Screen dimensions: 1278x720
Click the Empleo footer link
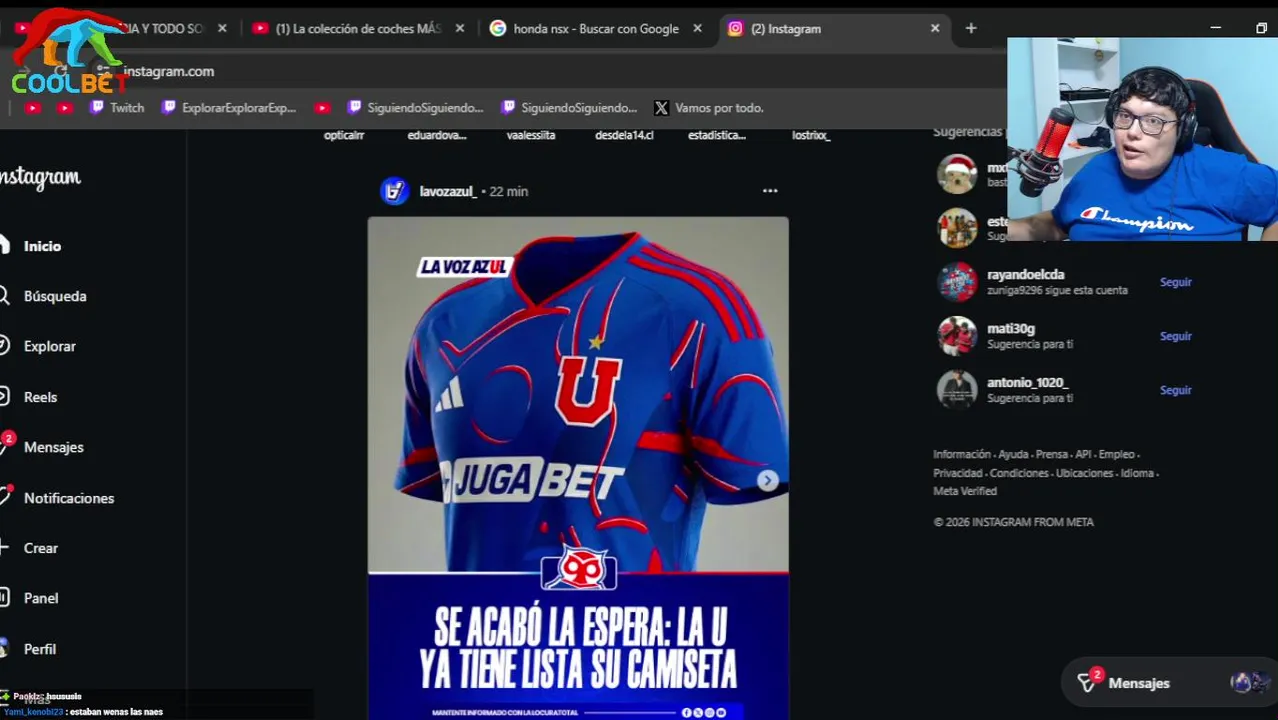1116,454
